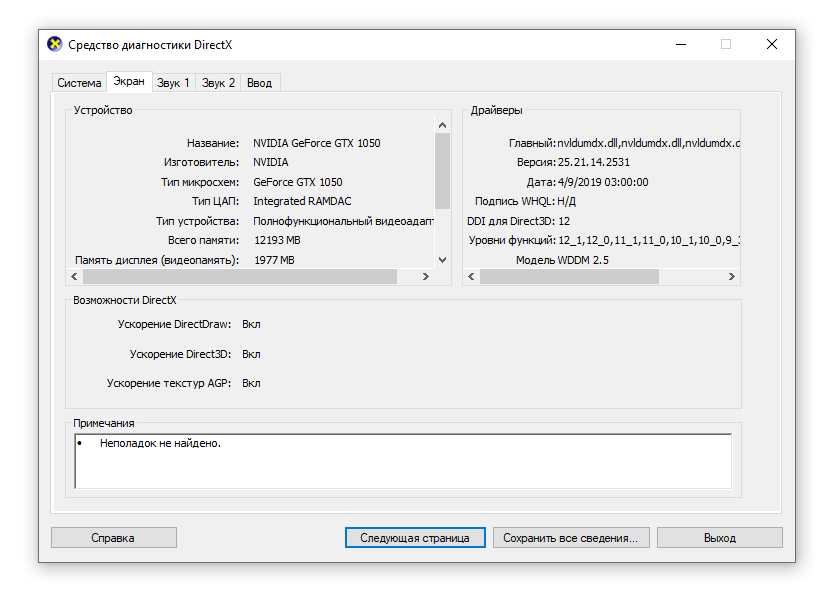Click the DirectX diagnostic icon in title bar

coord(54,44)
